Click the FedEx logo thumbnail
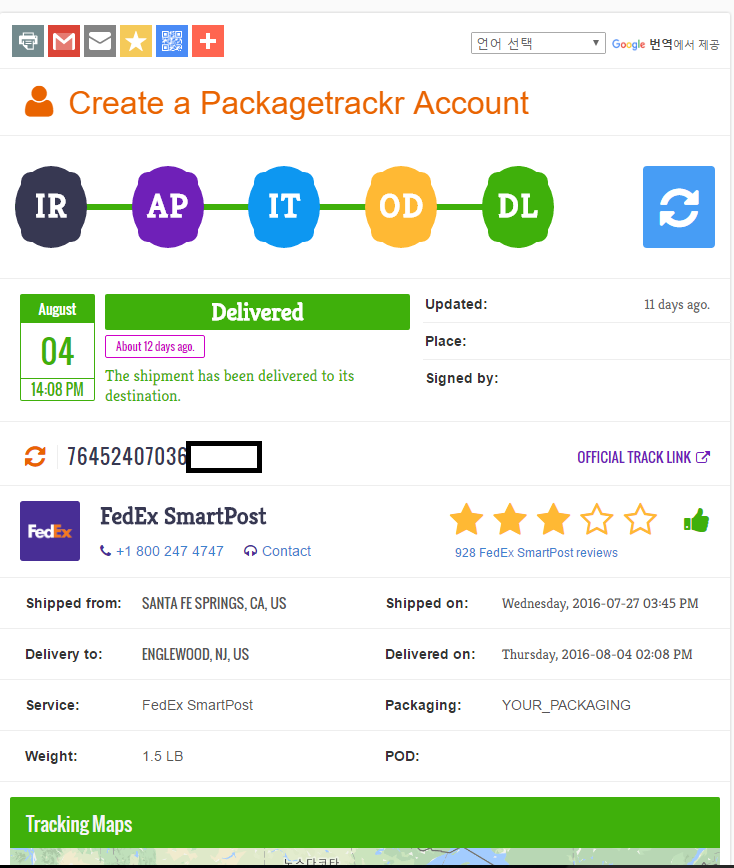 click(50, 531)
